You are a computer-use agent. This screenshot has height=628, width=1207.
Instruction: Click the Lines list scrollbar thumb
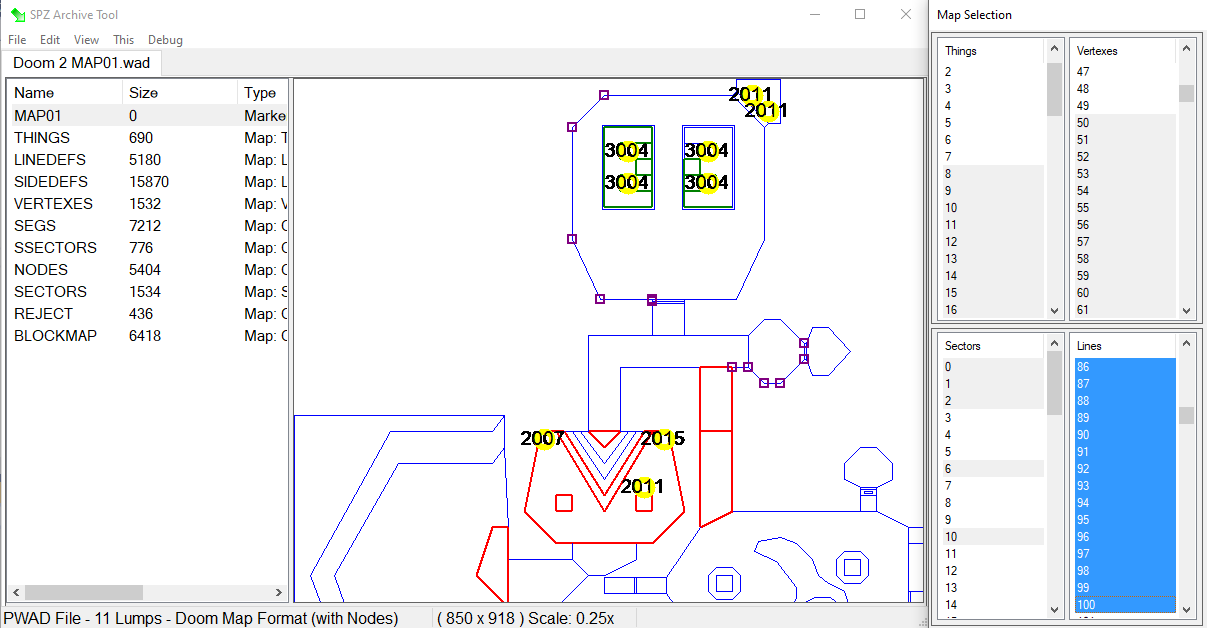[1186, 415]
